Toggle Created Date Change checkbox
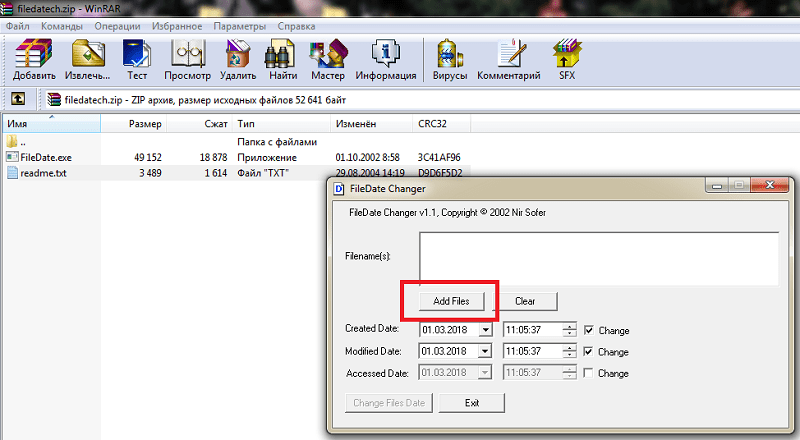The image size is (800, 440). click(x=588, y=330)
